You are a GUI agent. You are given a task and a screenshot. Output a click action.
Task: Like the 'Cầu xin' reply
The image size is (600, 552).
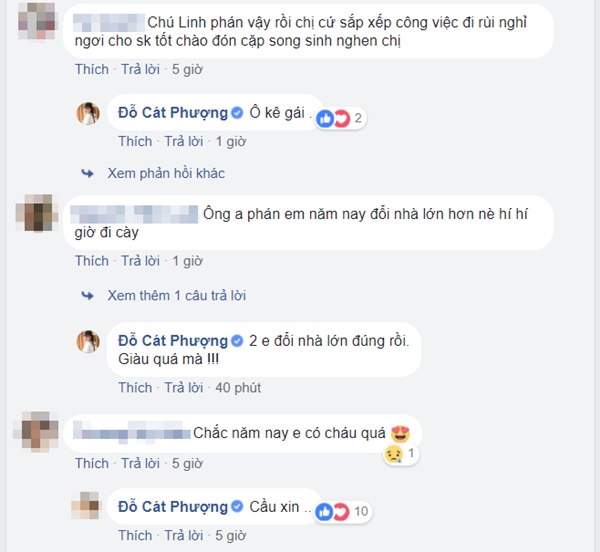click(x=135, y=535)
